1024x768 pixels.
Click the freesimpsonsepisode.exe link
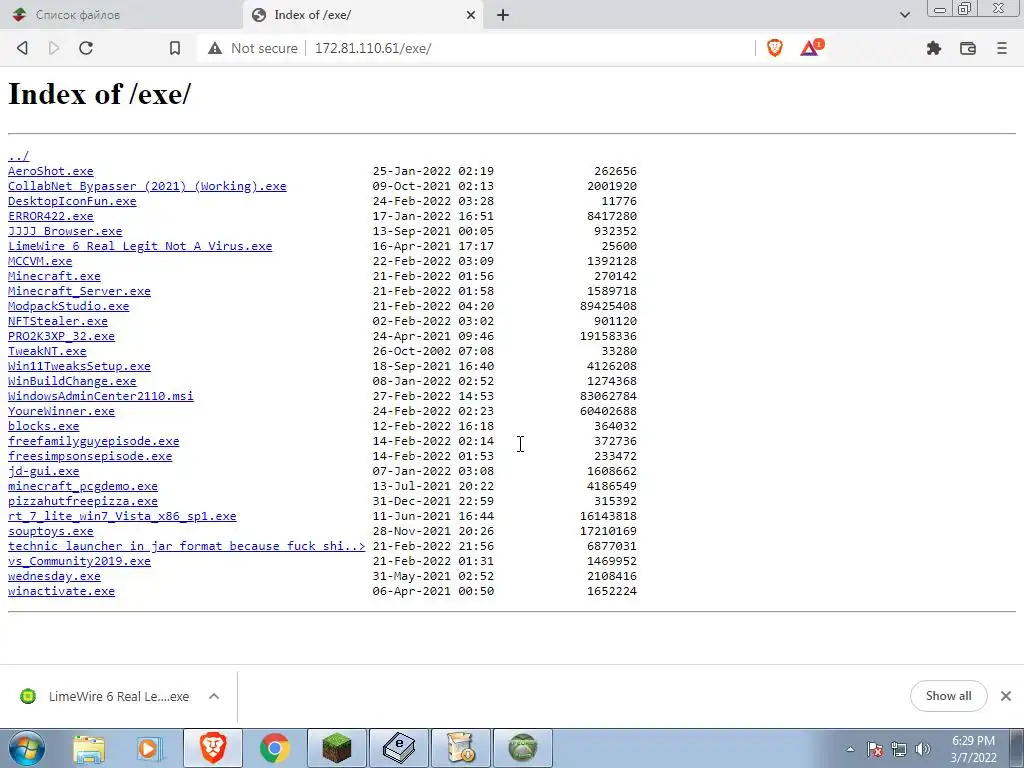pos(90,456)
